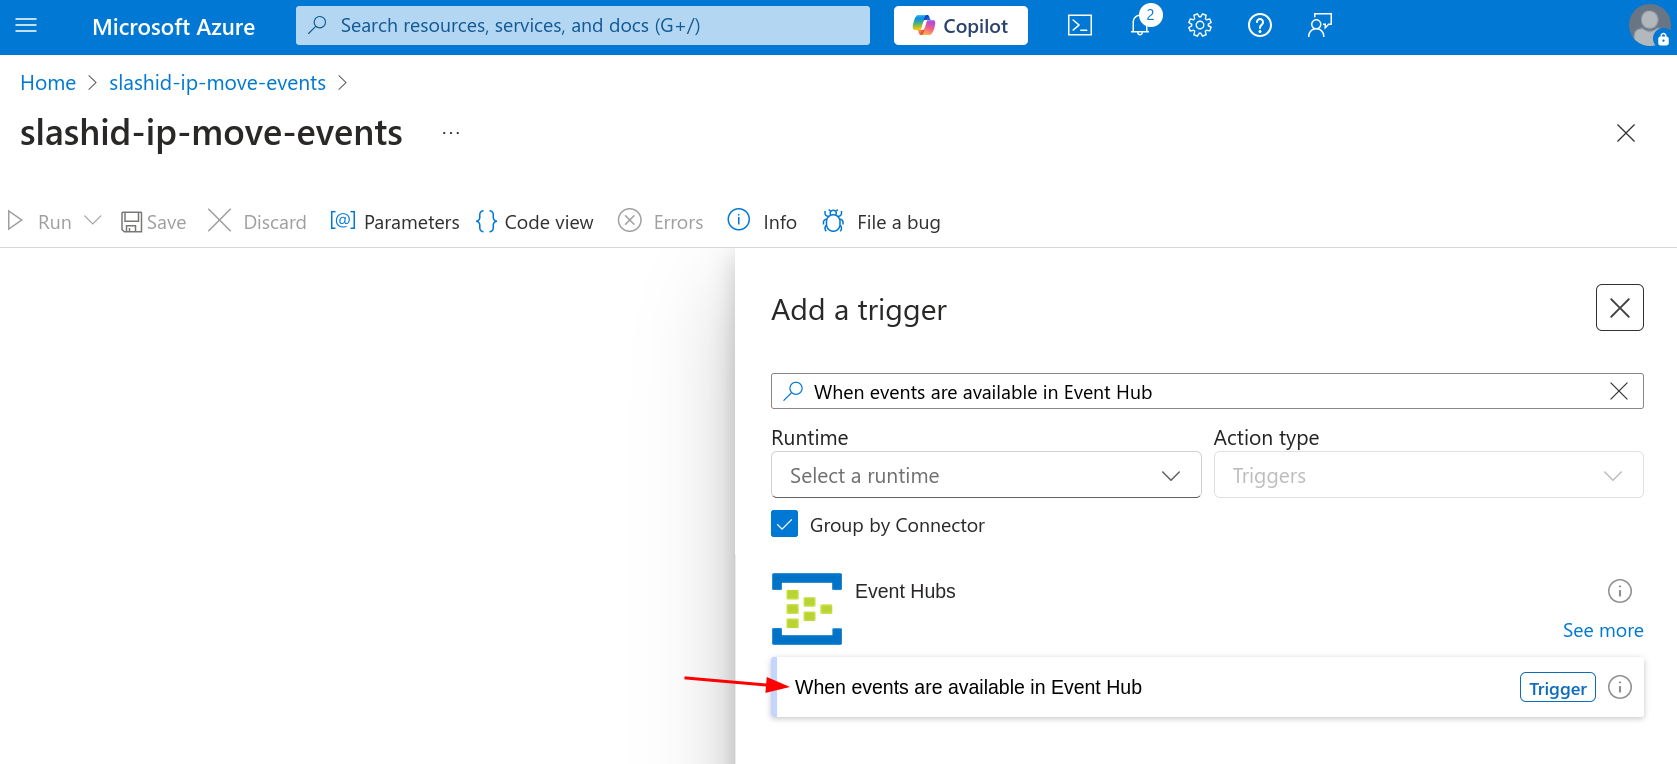Open the Feedback icon in header
Image resolution: width=1677 pixels, height=764 pixels.
[x=1320, y=26]
